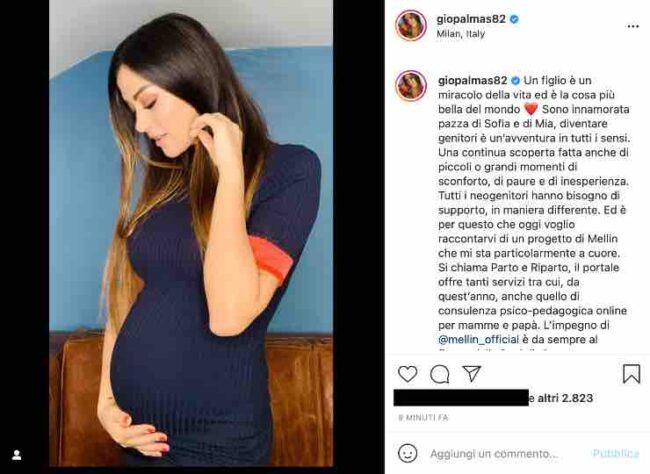Open comments via speech bubble icon
This screenshot has height=474, width=650.
[439, 374]
